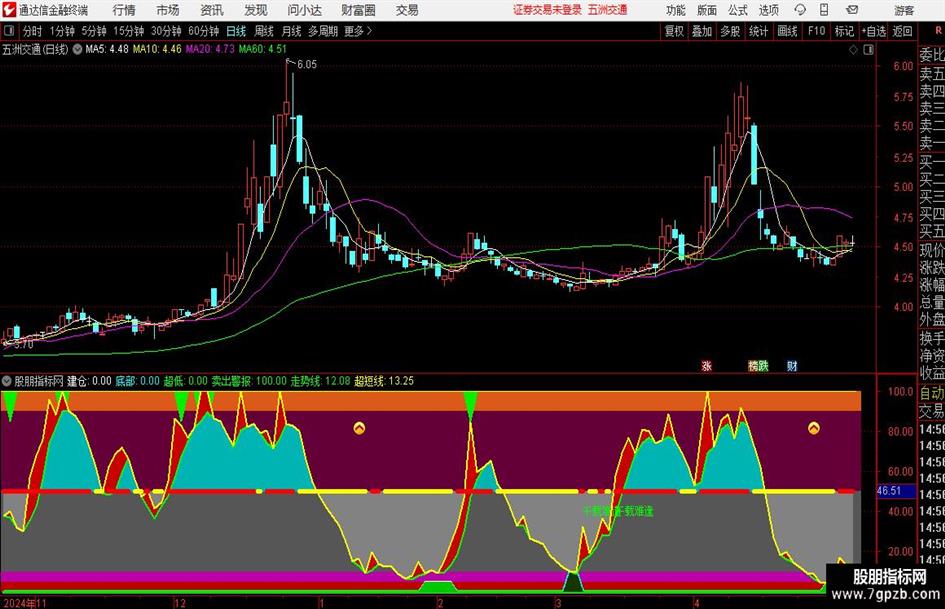Add stock via +自选 button
This screenshot has width=945, height=609.
(874, 31)
